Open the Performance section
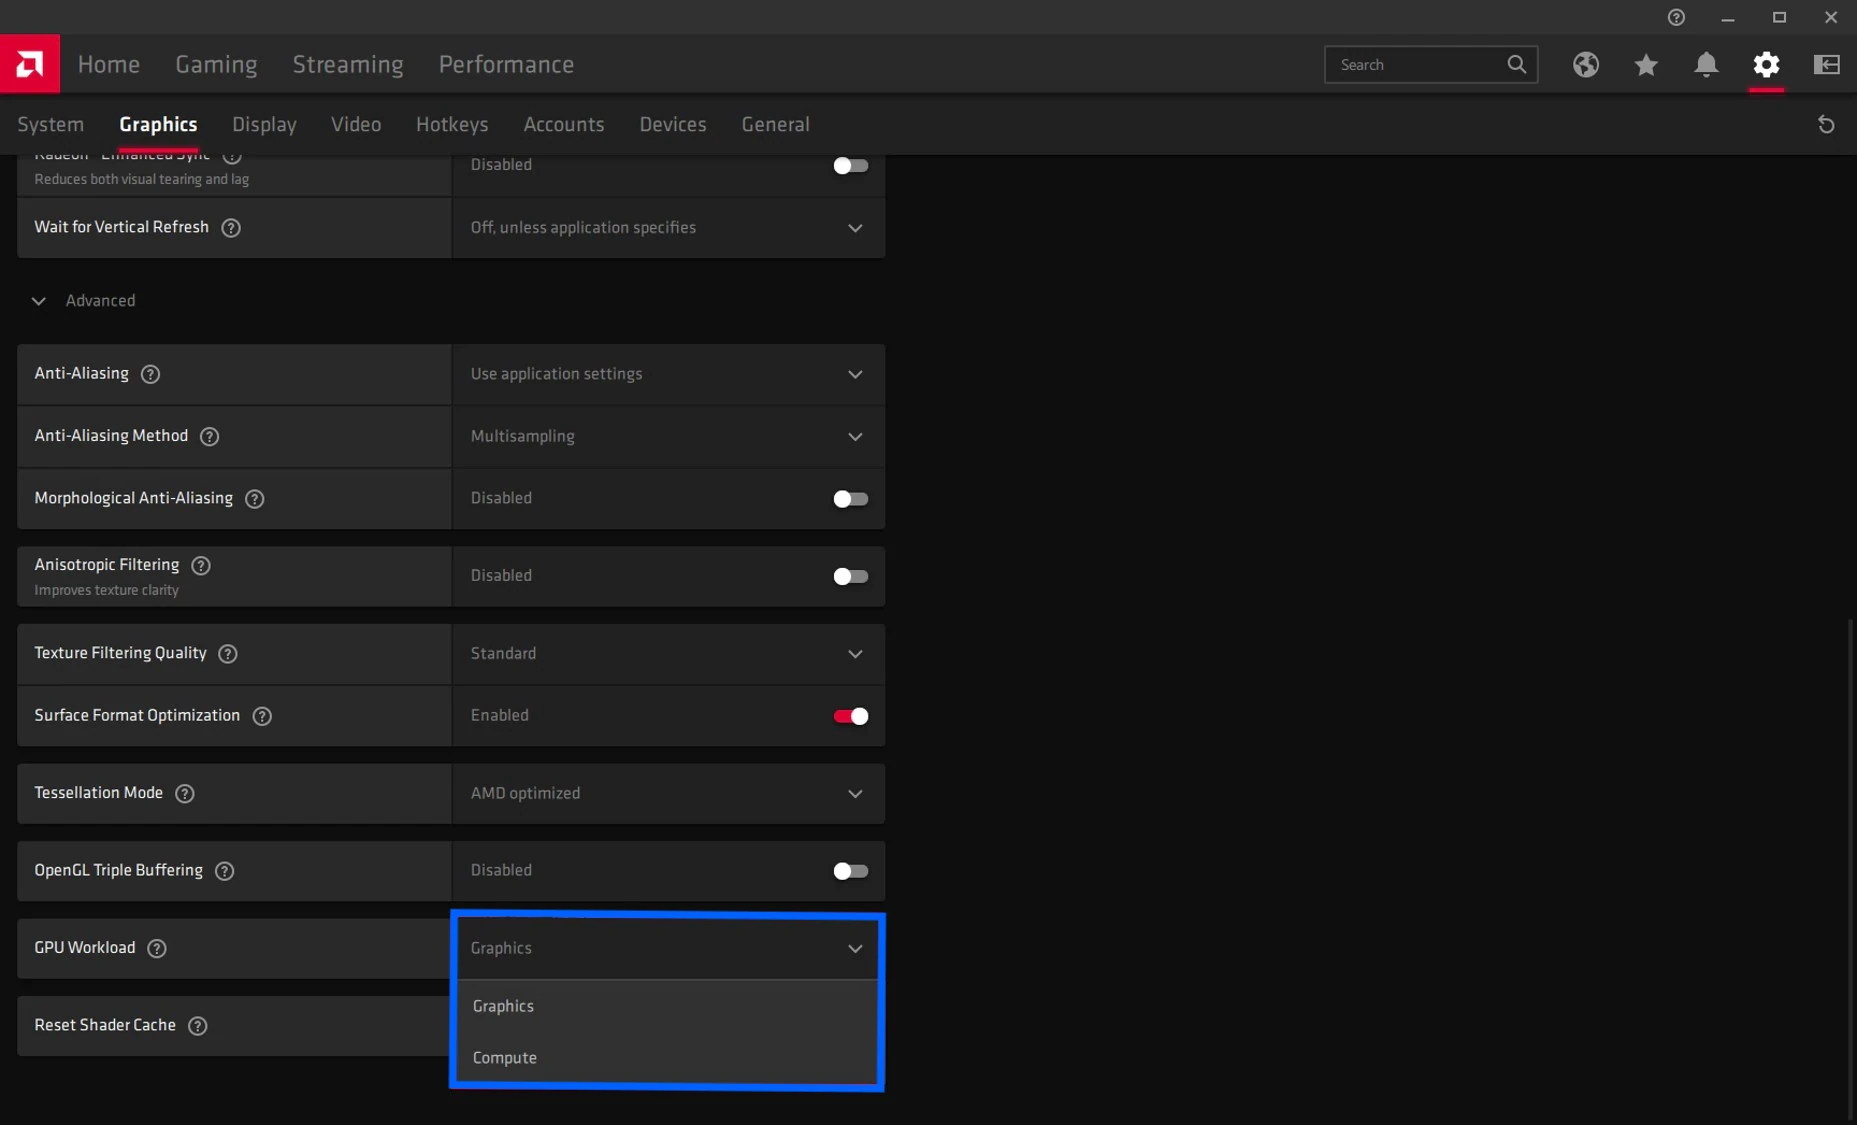1857x1125 pixels. click(506, 64)
